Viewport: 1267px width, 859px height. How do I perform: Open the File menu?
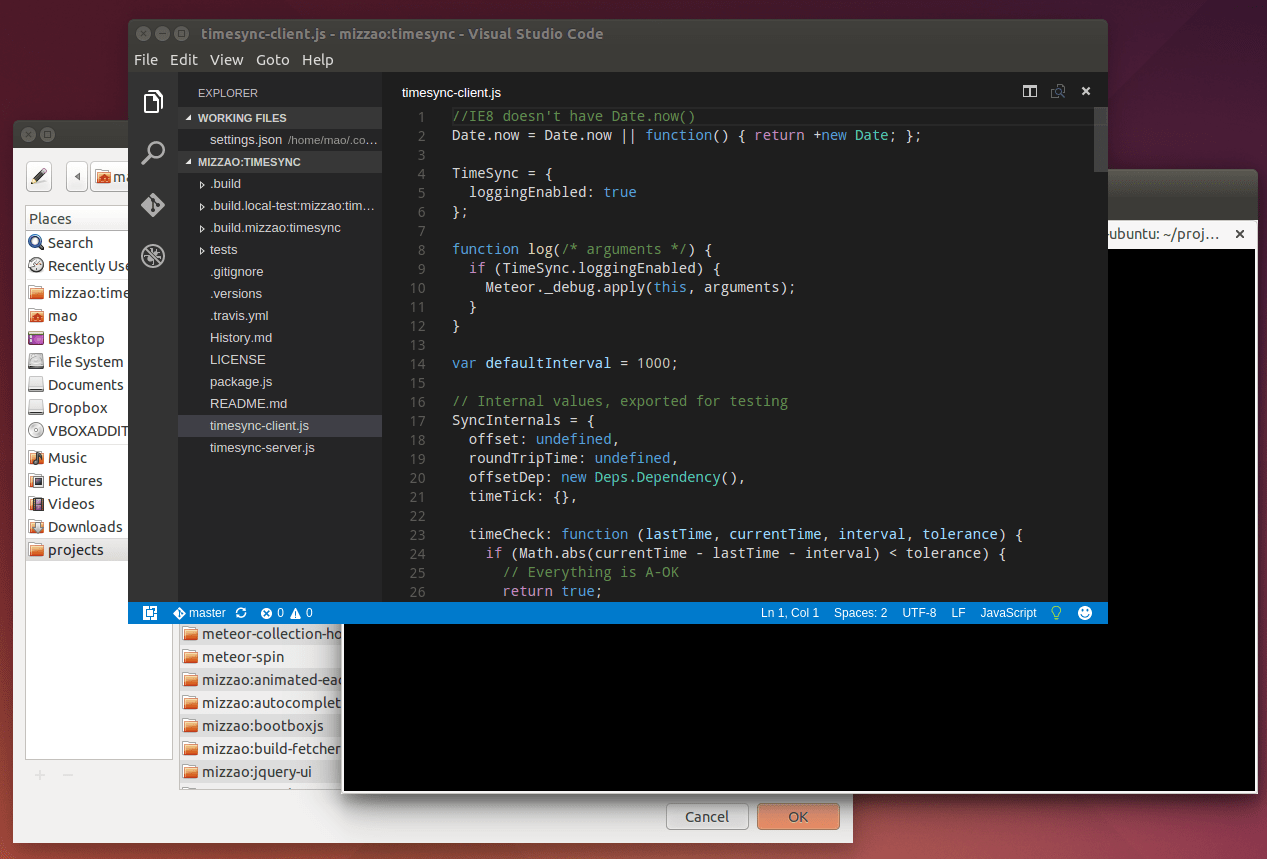[146, 60]
